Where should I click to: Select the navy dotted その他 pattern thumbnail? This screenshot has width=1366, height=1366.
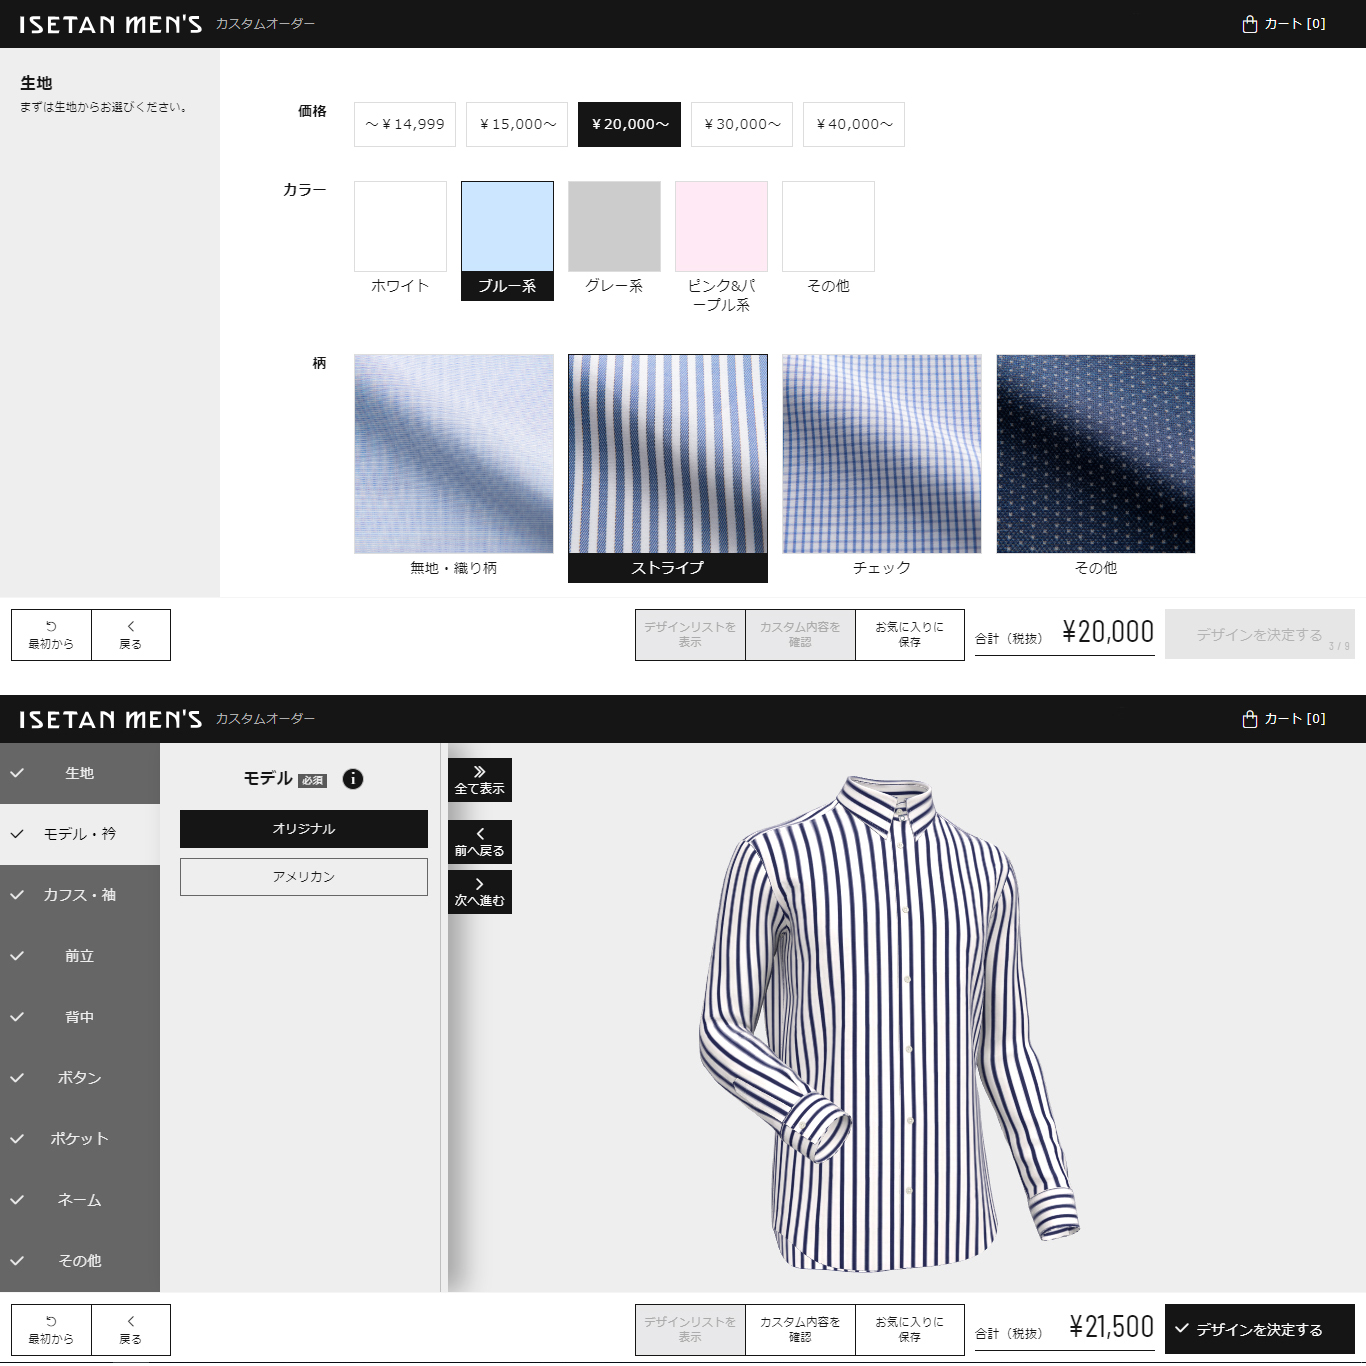click(1095, 454)
